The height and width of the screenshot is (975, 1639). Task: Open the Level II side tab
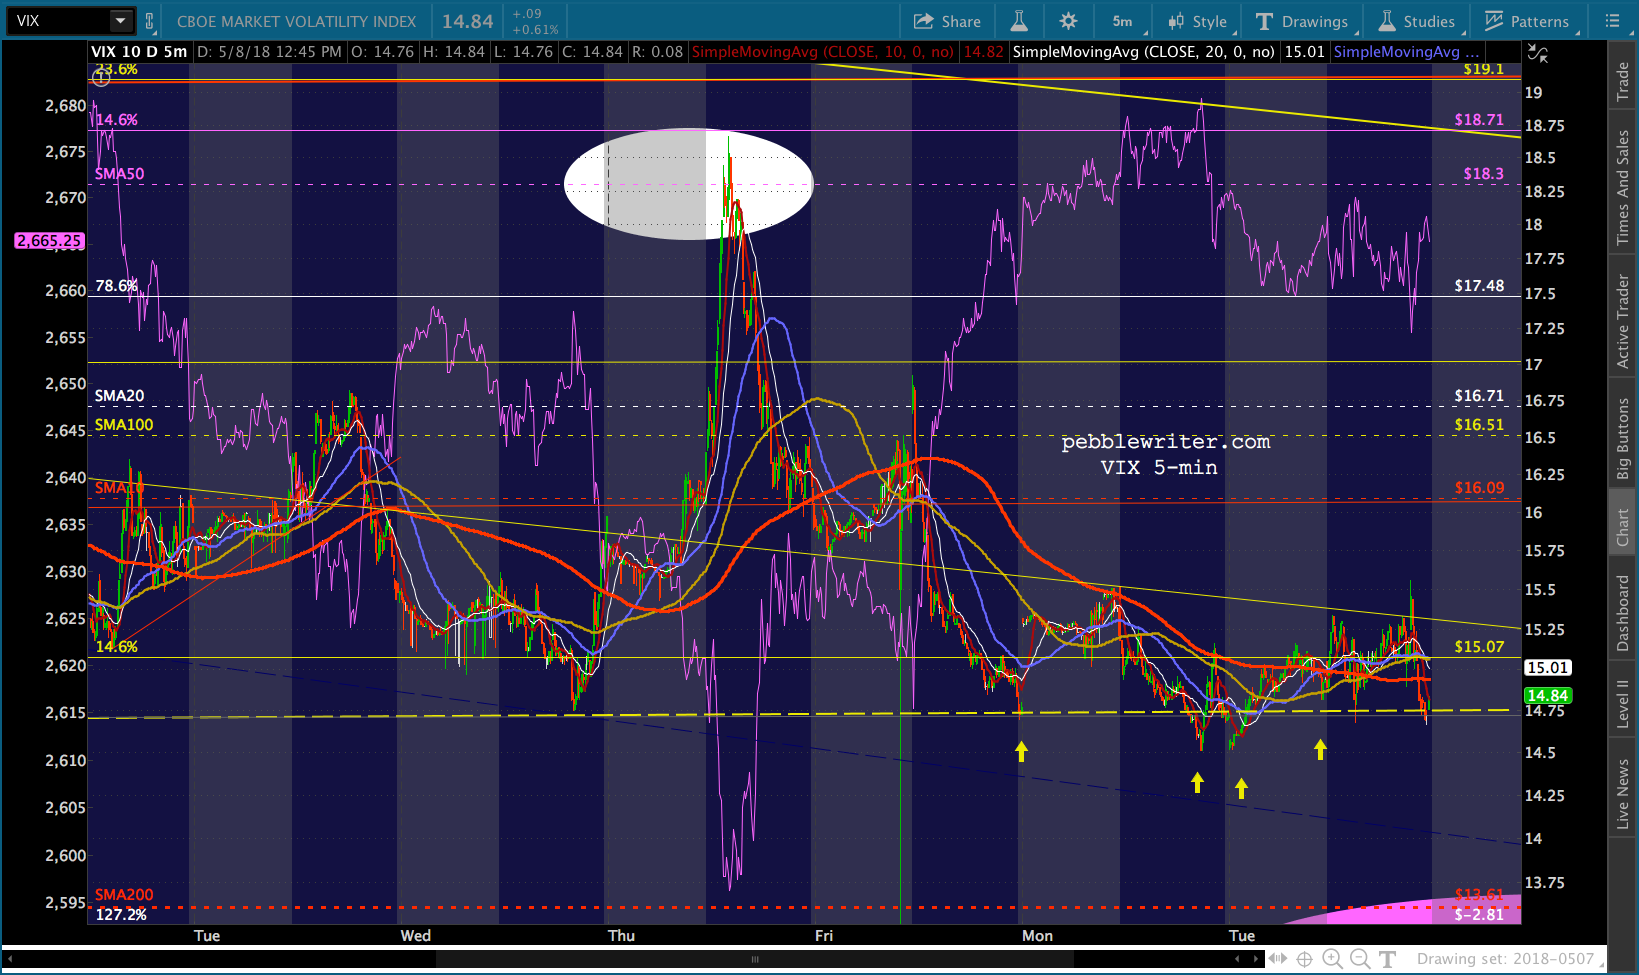point(1623,703)
